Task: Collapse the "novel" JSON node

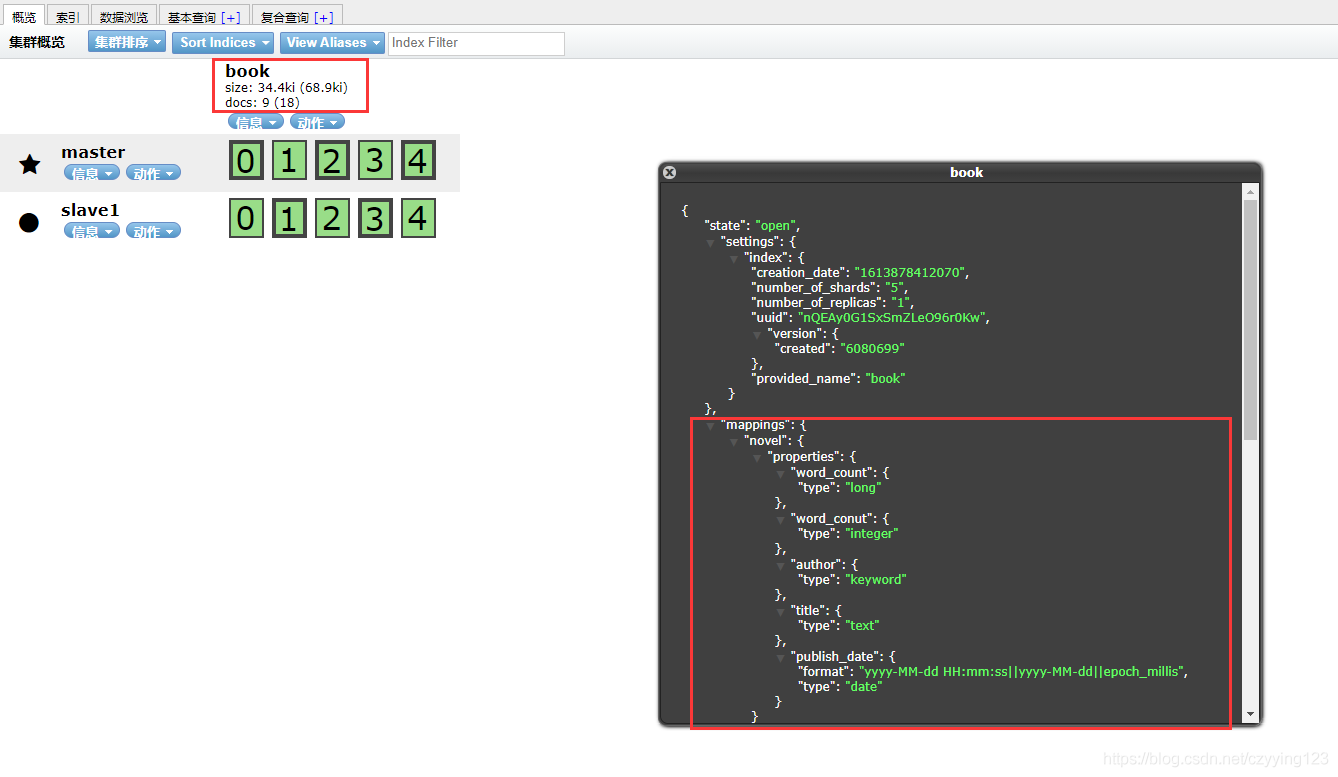Action: (x=734, y=442)
